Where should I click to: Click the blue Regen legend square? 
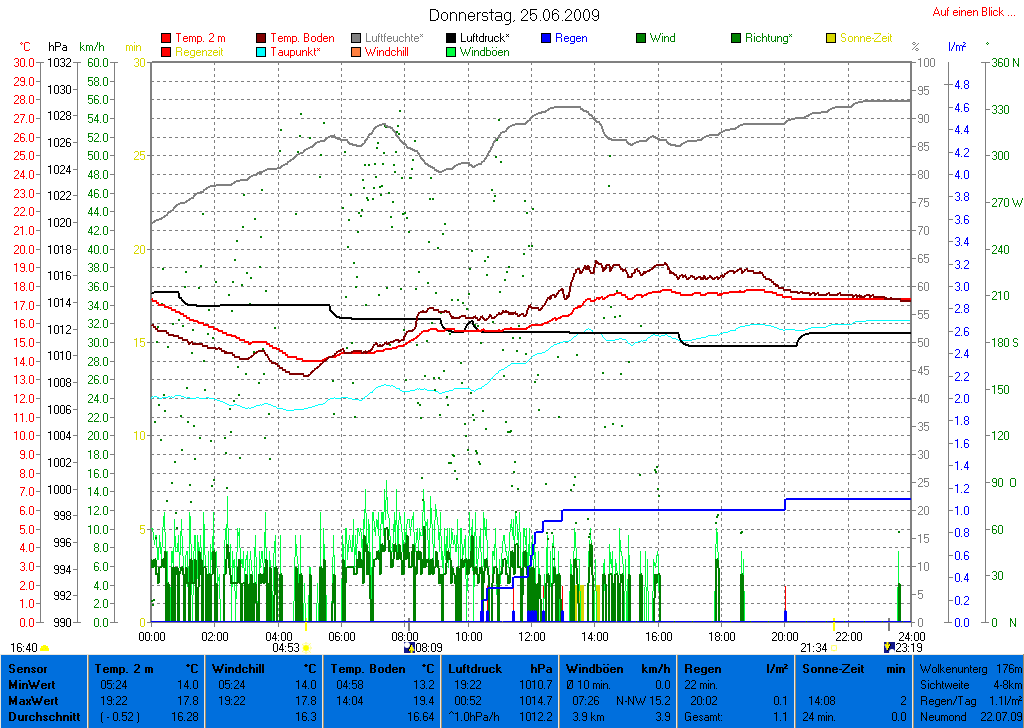click(x=546, y=38)
